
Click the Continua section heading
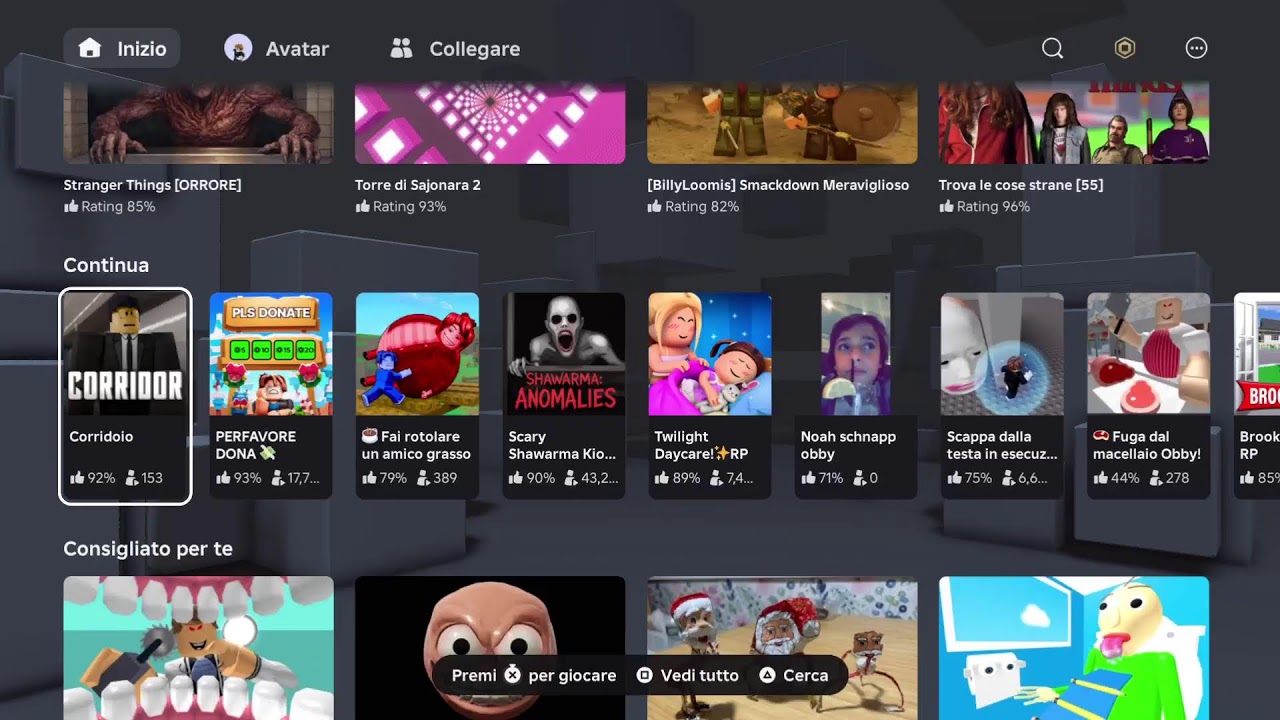click(106, 265)
